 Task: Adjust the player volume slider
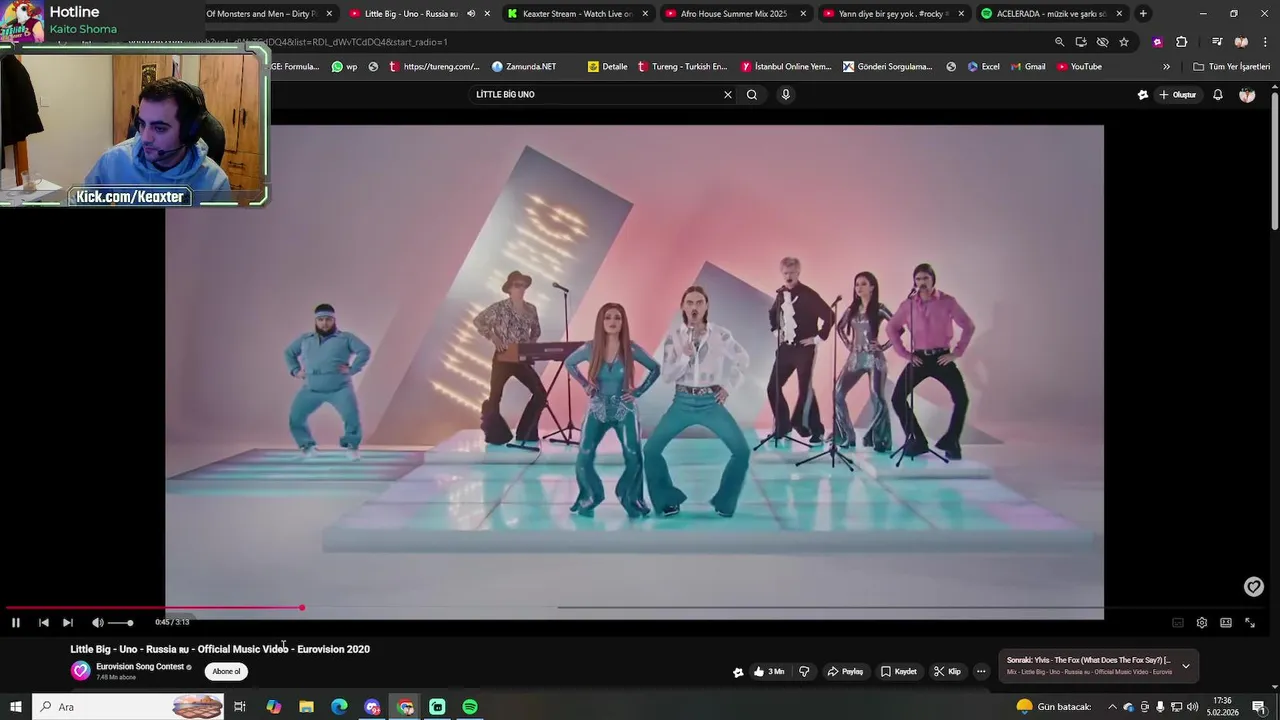(x=121, y=623)
